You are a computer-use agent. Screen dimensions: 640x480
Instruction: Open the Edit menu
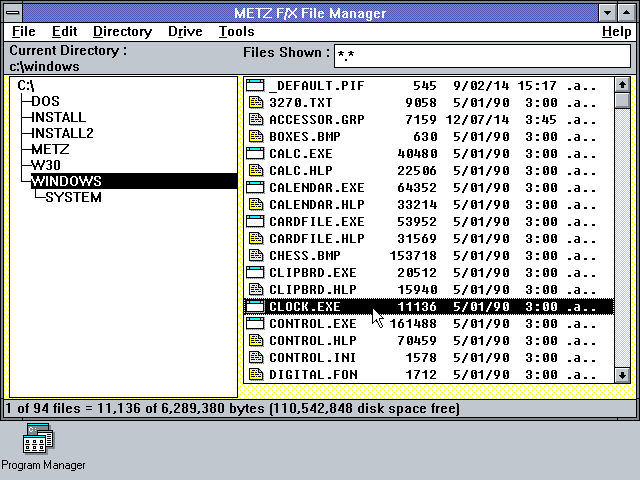[x=64, y=31]
